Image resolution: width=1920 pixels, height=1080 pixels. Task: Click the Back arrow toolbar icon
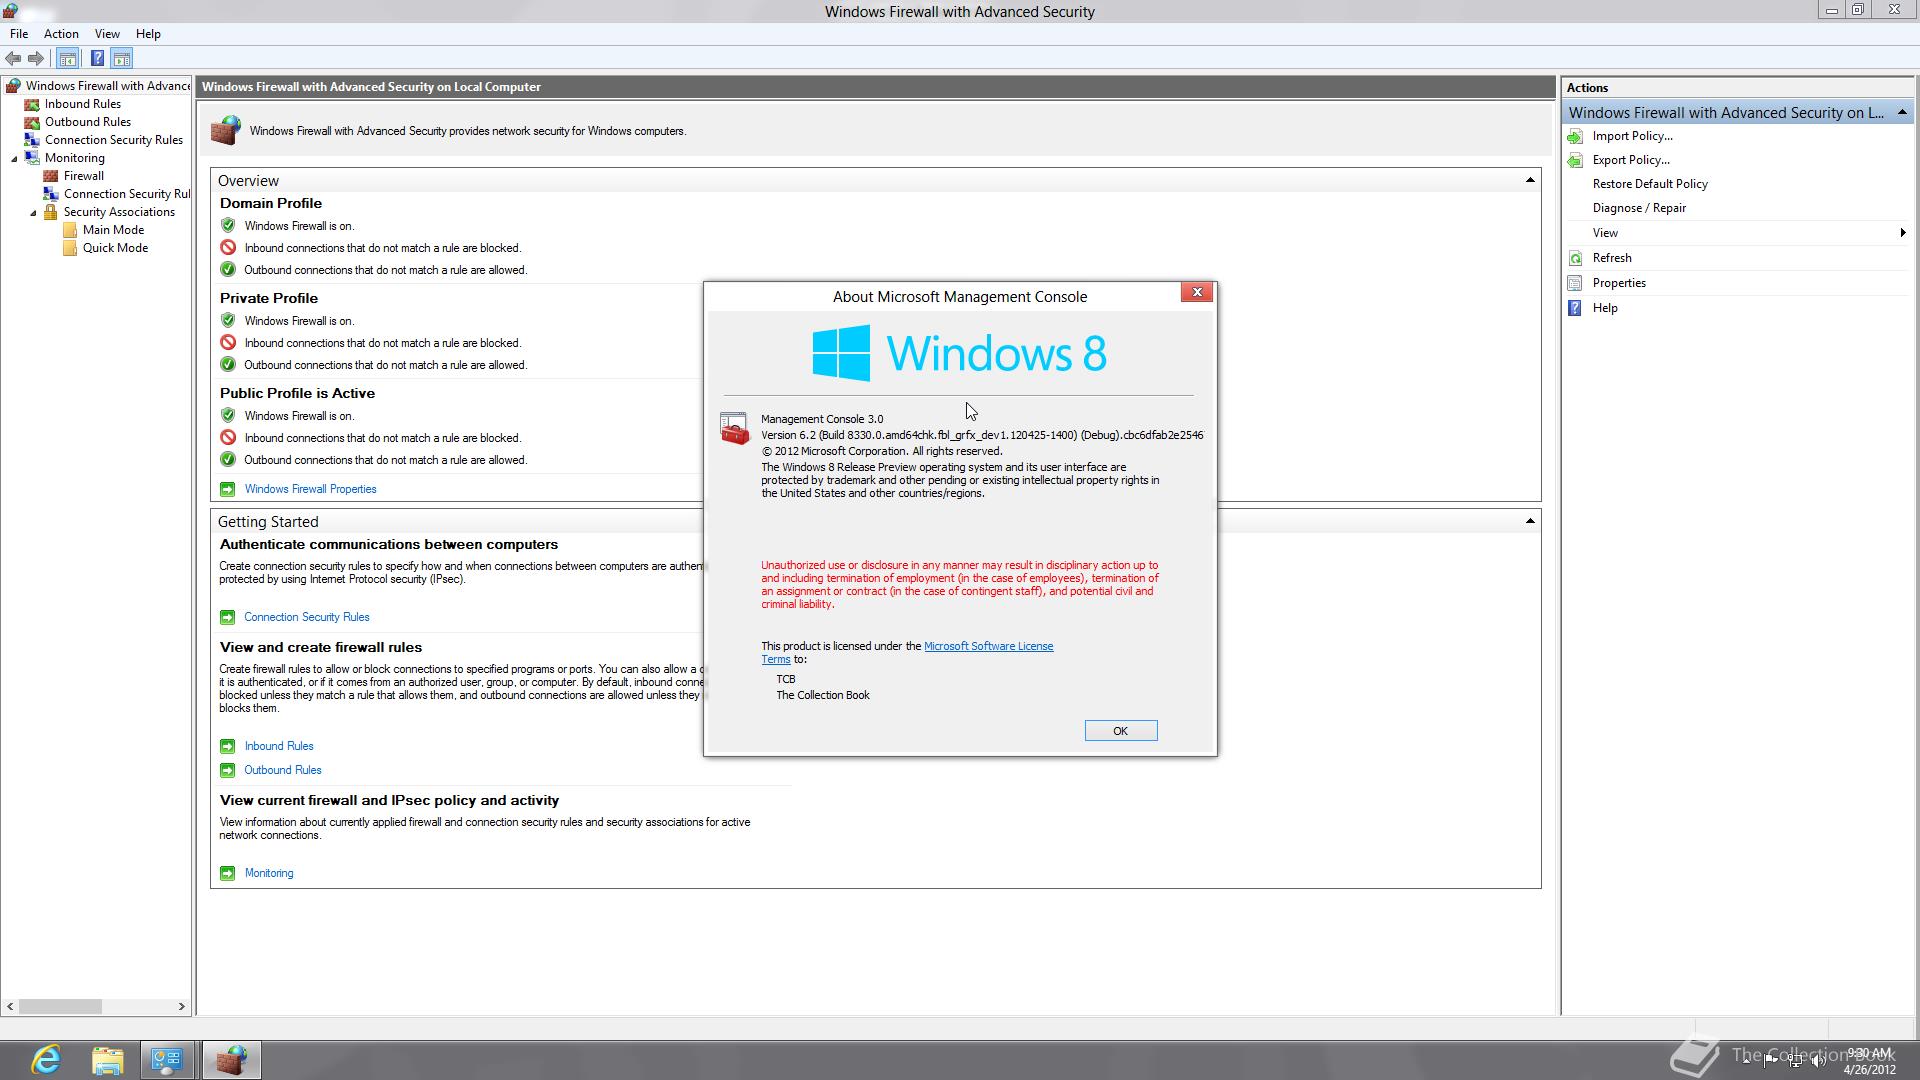pos(13,58)
